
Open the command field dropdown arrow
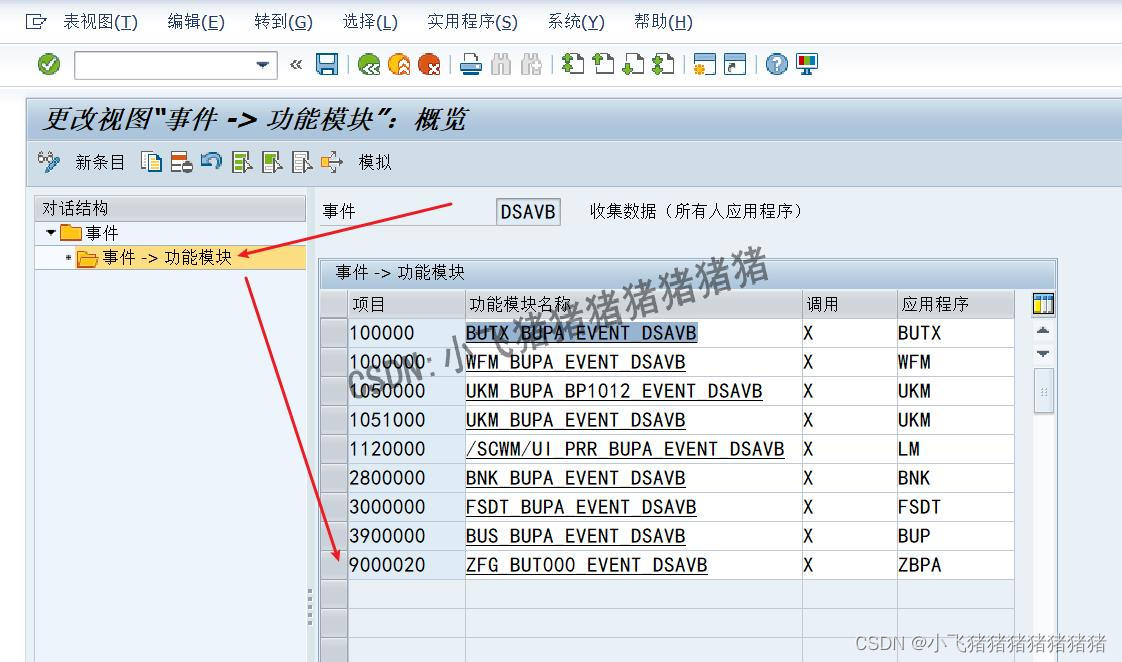pyautogui.click(x=263, y=65)
